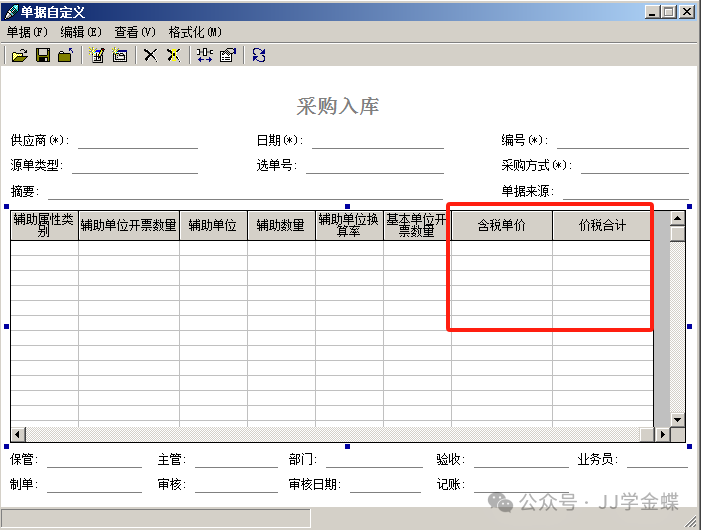Viewport: 701px width, 530px height.
Task: Open the 格式化(M) menu
Action: click(195, 32)
